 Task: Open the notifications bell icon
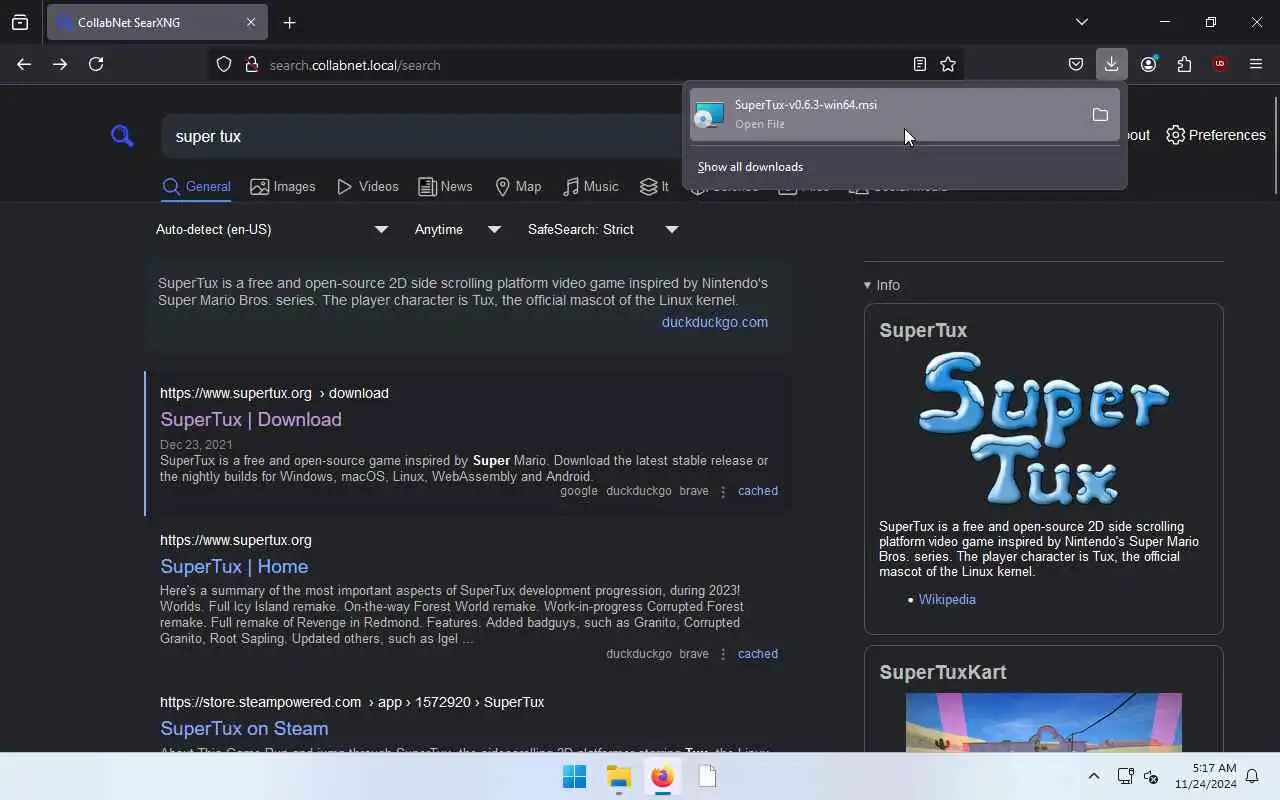1251,776
